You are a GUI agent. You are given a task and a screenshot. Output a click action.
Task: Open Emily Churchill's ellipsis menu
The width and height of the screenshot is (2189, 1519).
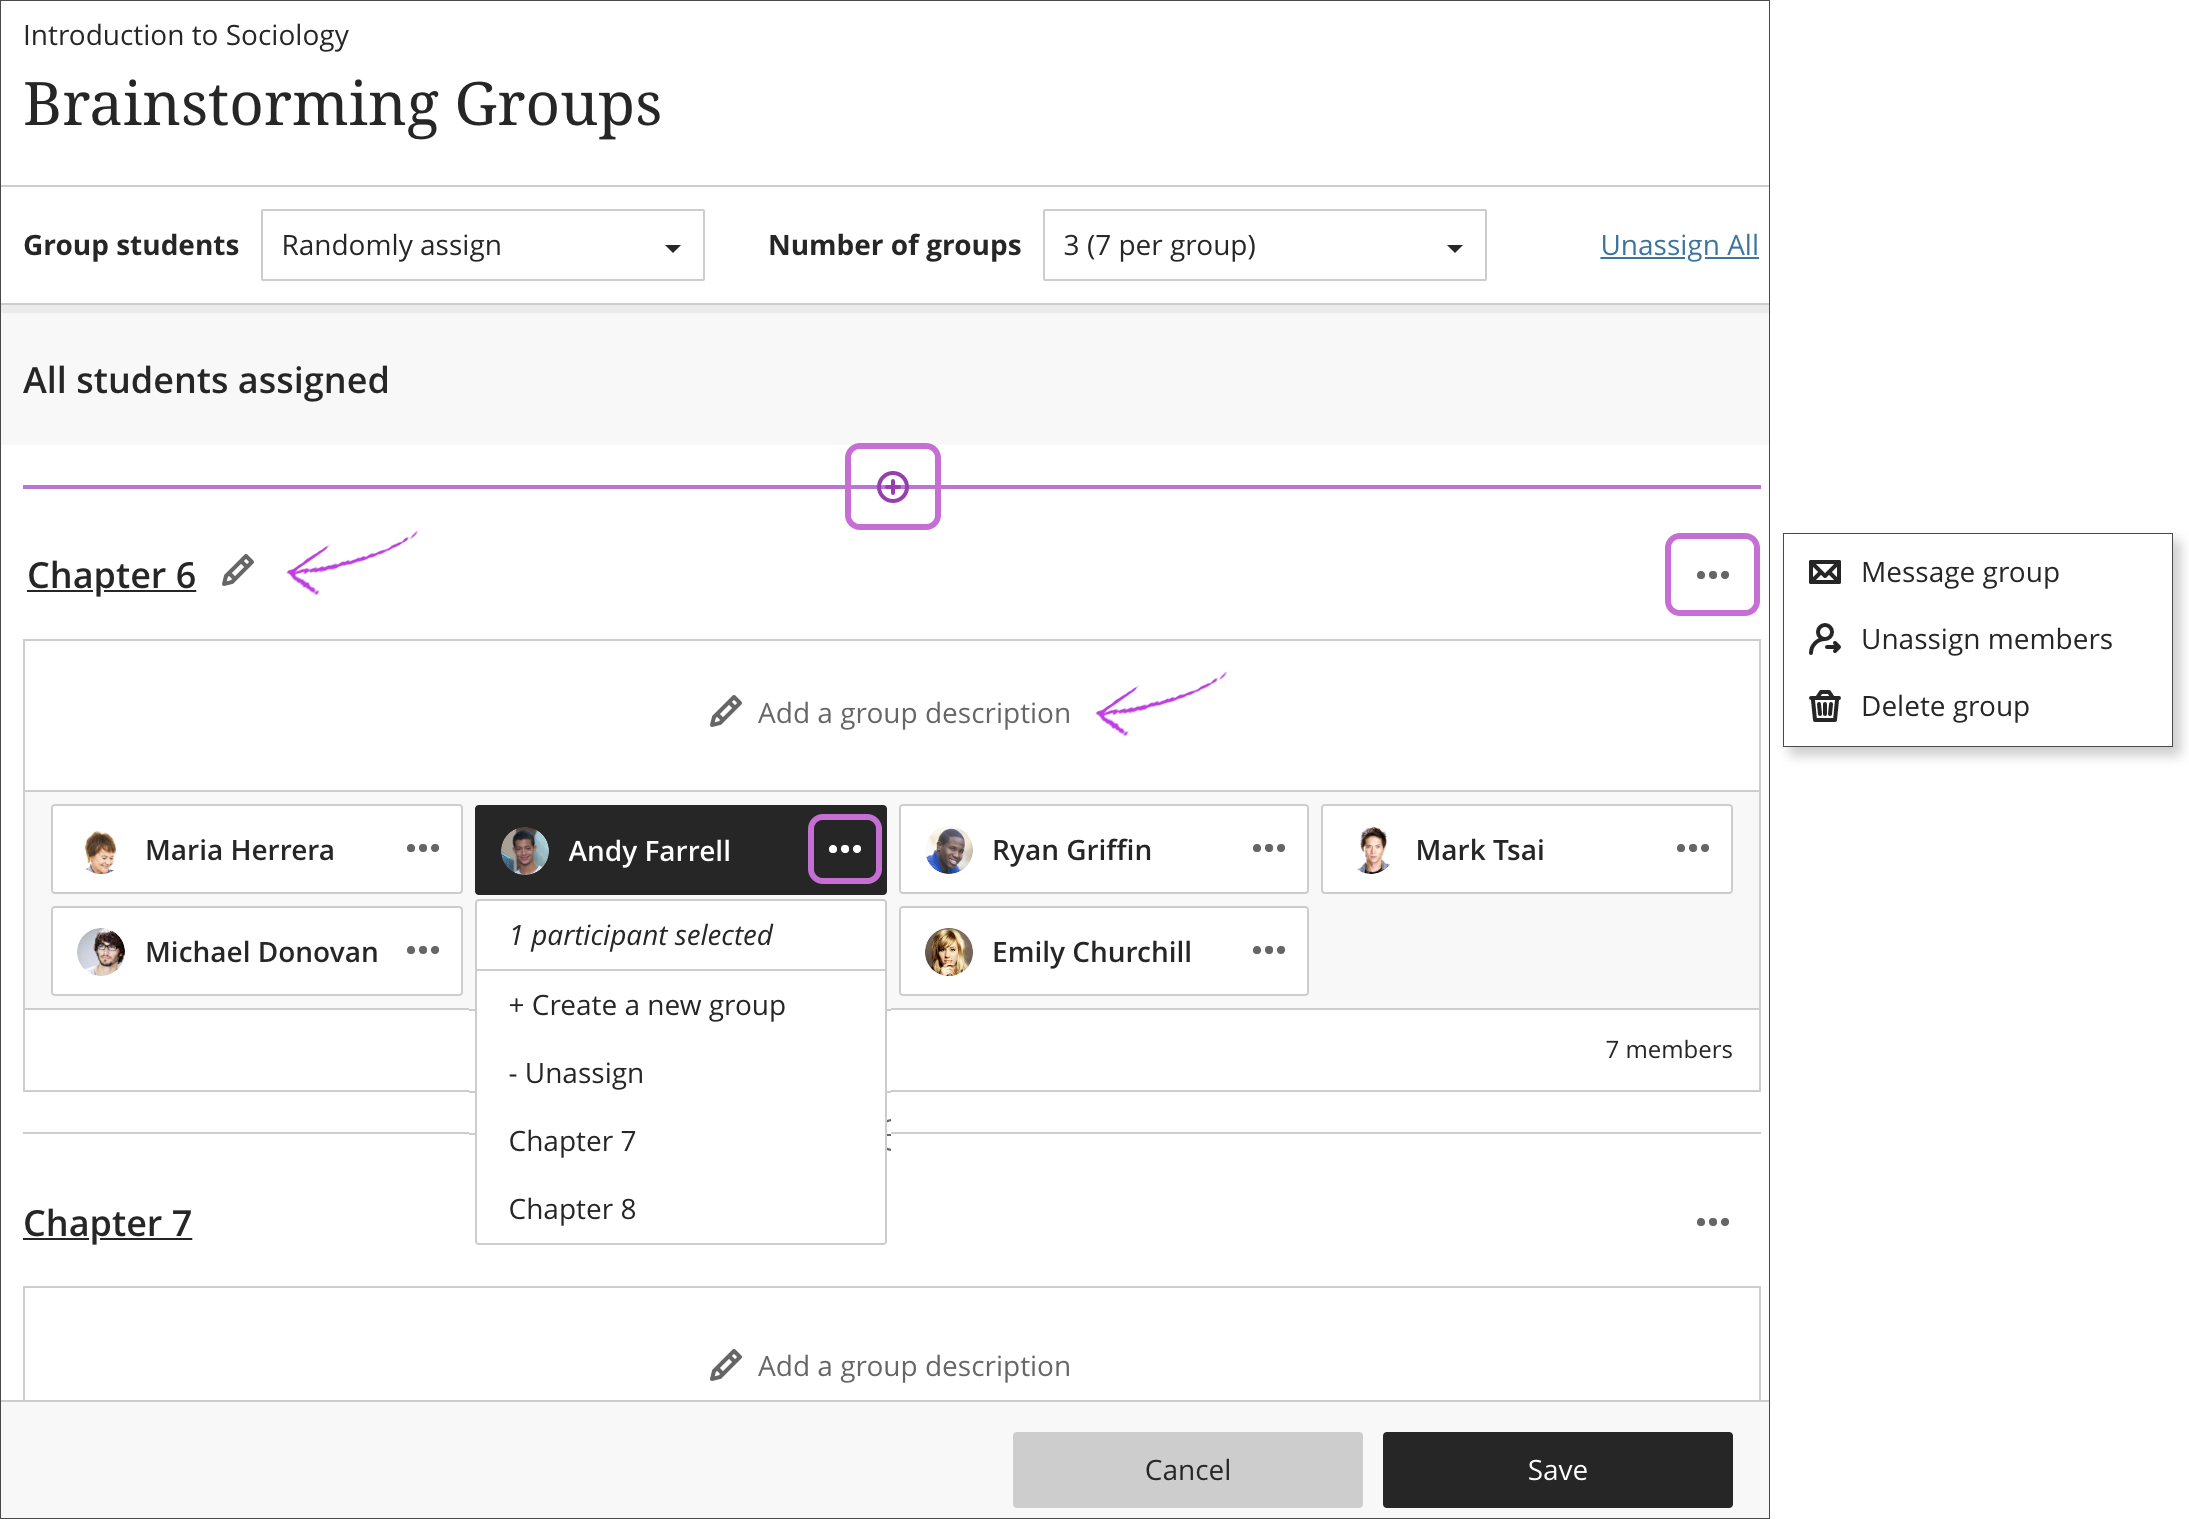coord(1268,951)
